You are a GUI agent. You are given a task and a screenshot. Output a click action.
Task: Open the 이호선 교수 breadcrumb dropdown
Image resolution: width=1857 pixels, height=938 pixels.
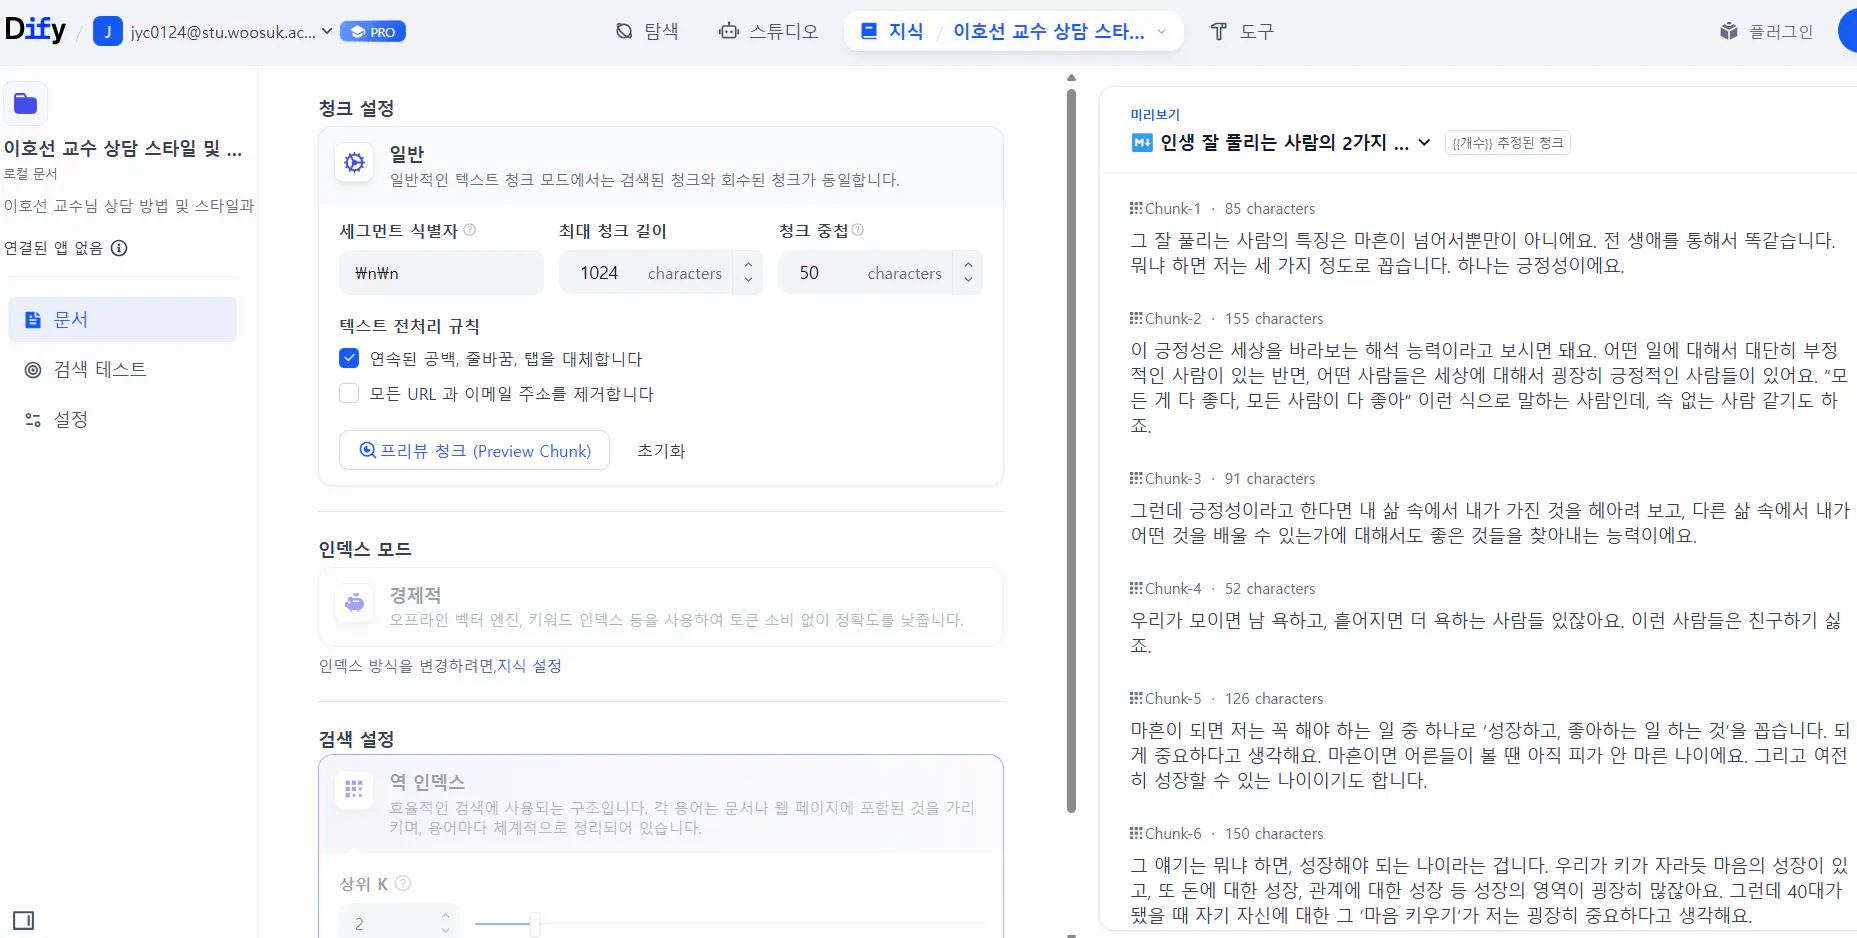pos(1162,31)
